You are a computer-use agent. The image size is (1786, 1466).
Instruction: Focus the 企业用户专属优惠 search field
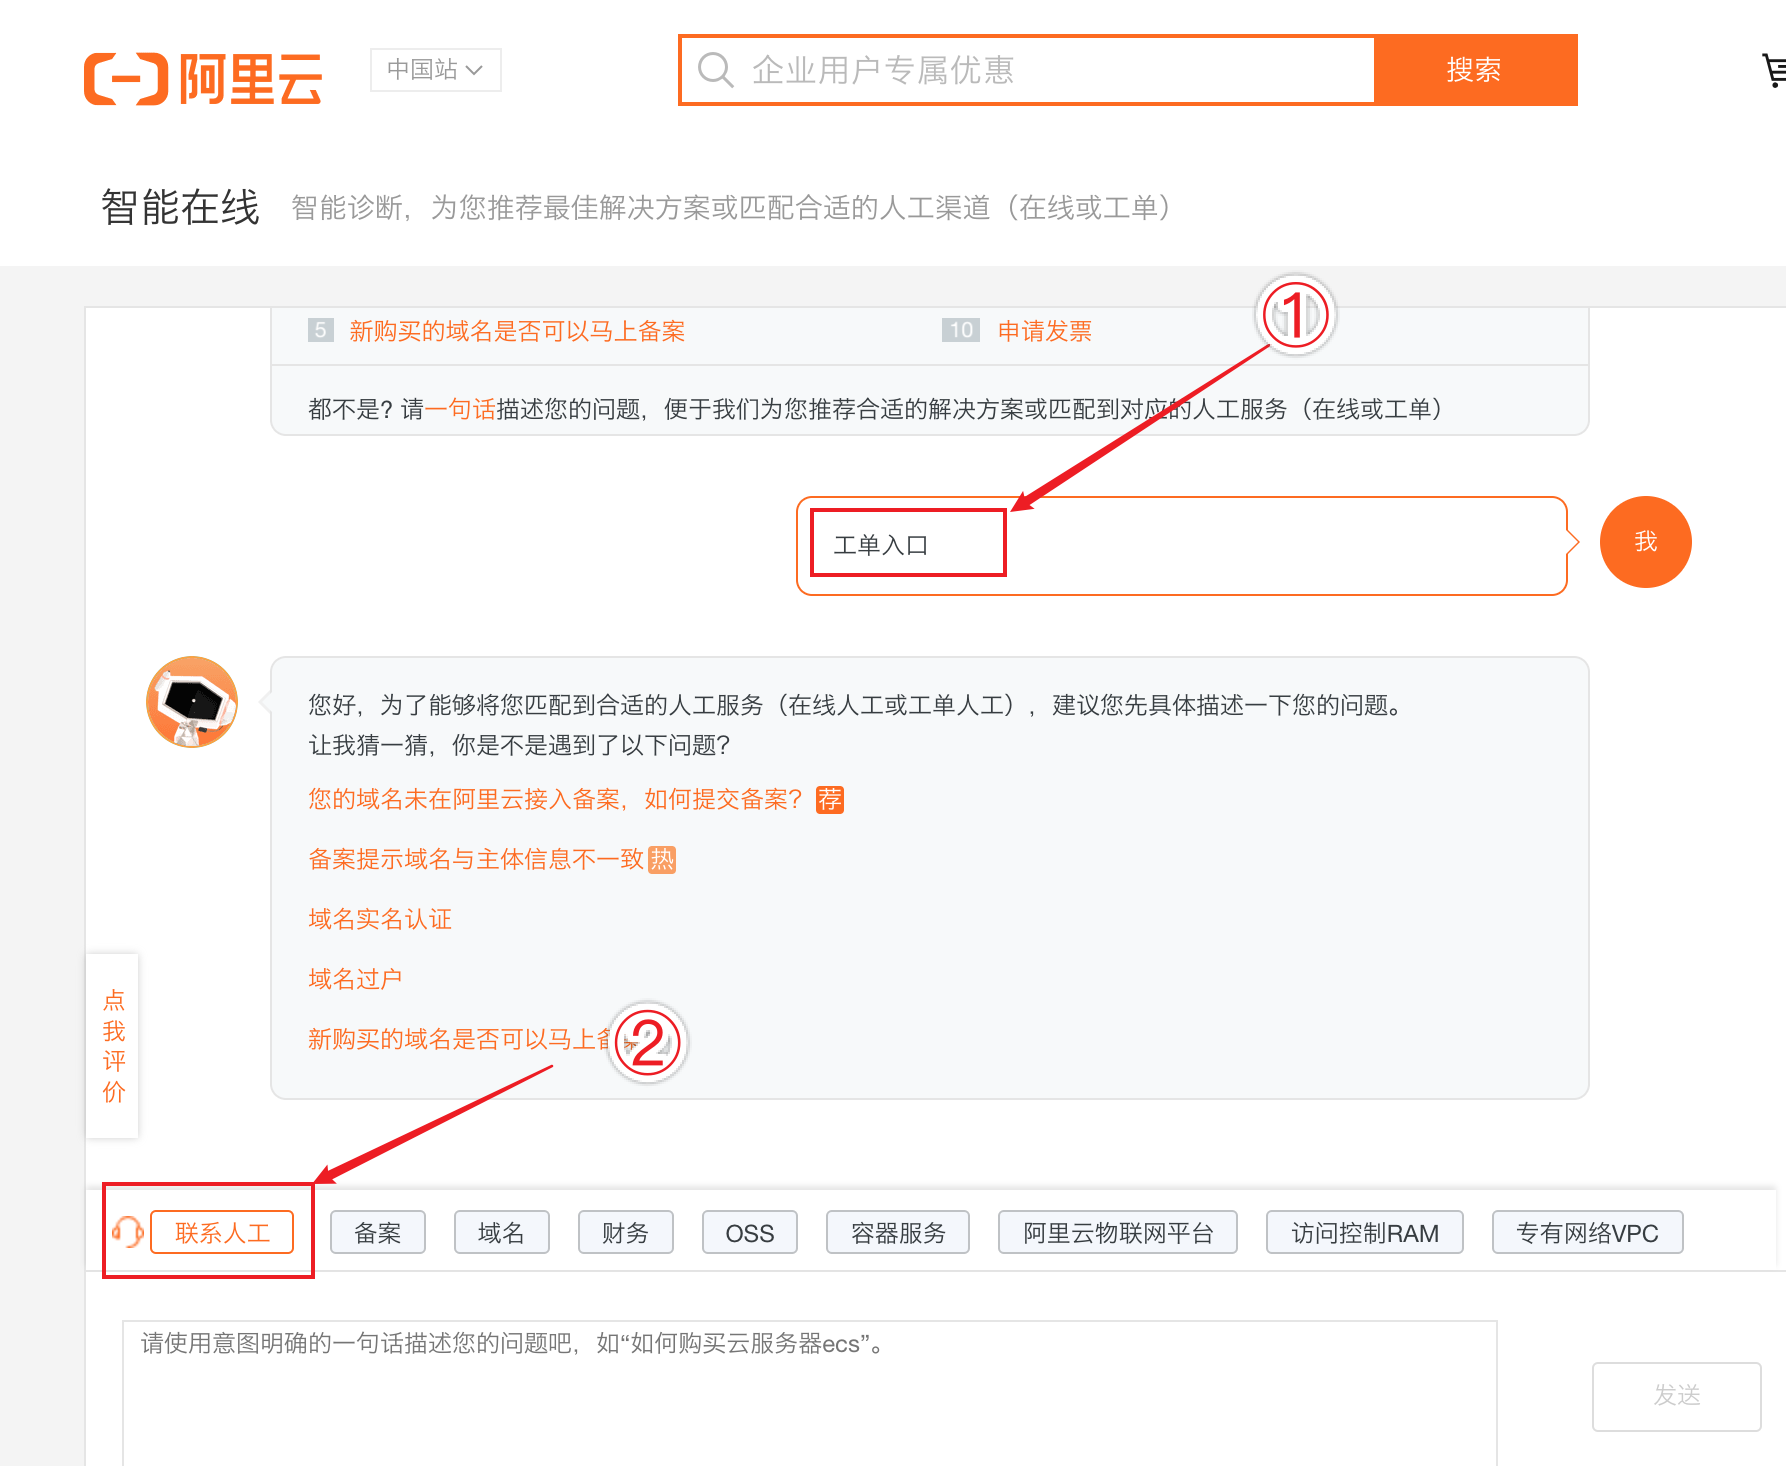click(x=1027, y=70)
